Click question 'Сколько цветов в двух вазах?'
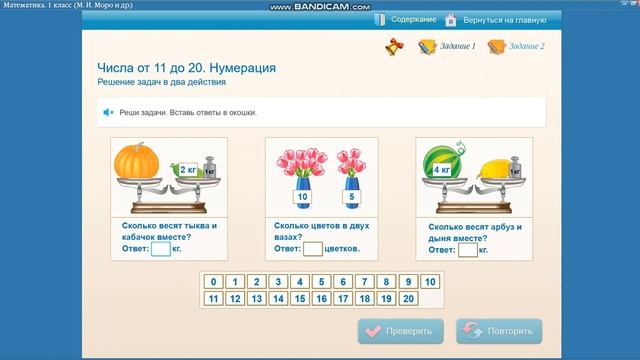The height and width of the screenshot is (360, 640). pyautogui.click(x=322, y=231)
